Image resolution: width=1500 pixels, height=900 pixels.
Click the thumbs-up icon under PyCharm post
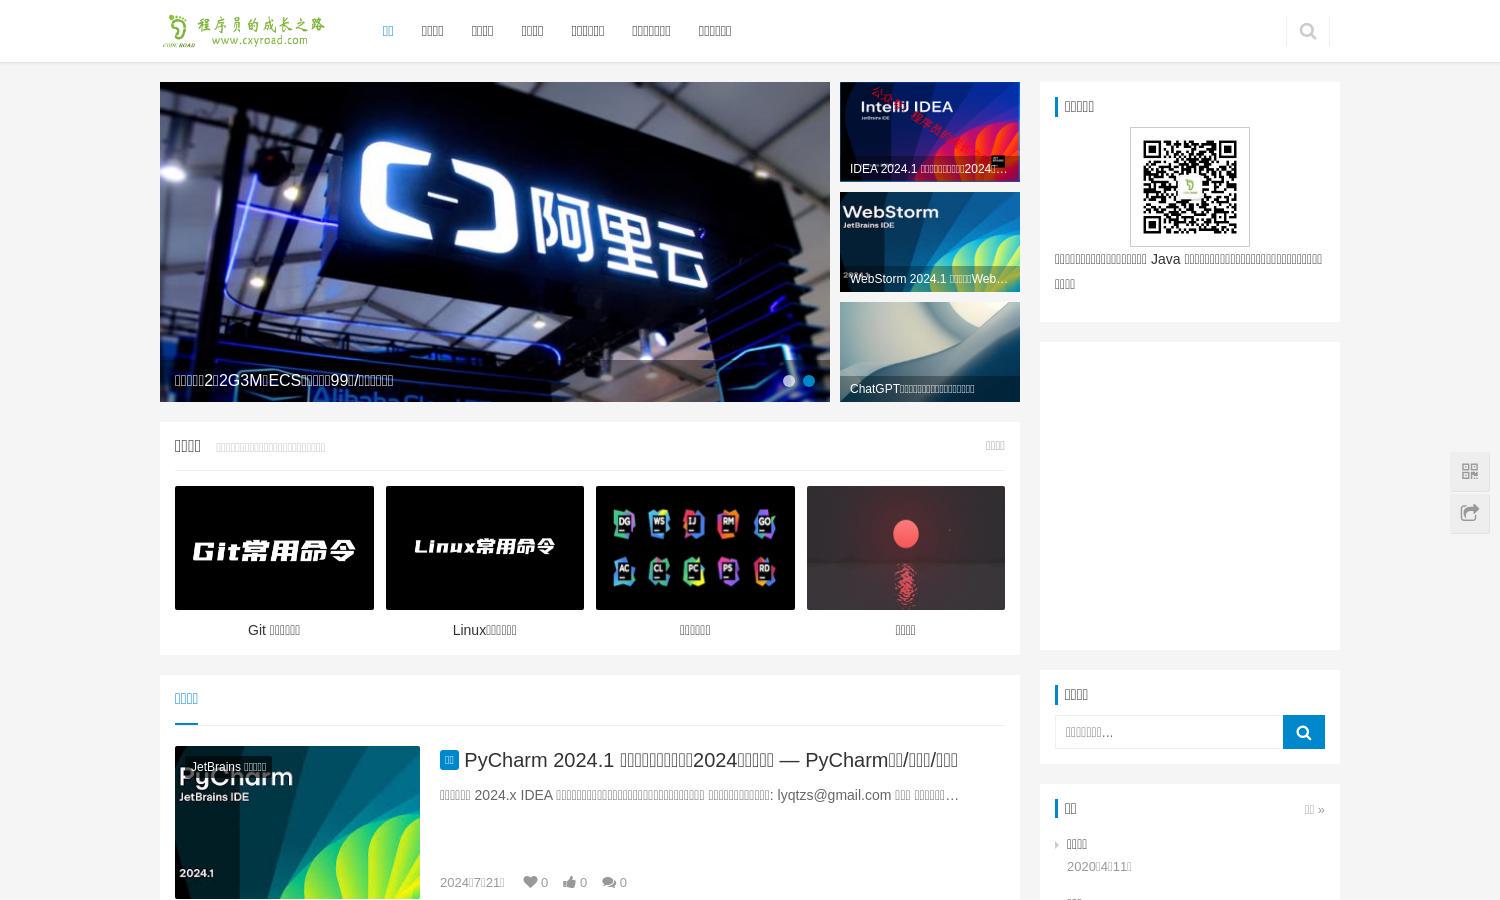click(x=569, y=882)
